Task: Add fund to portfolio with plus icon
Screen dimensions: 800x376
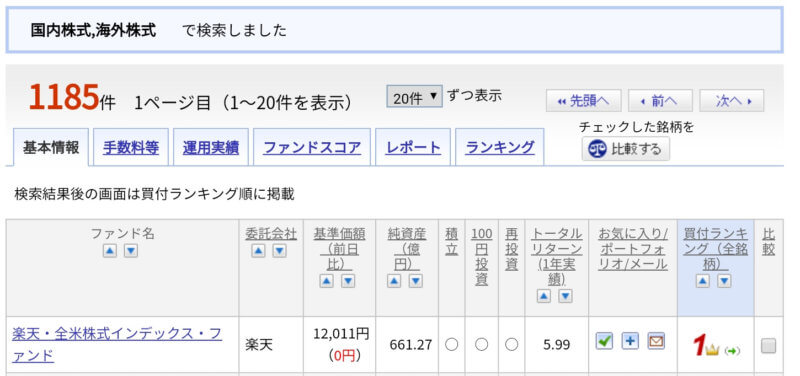Action: pyautogui.click(x=630, y=341)
